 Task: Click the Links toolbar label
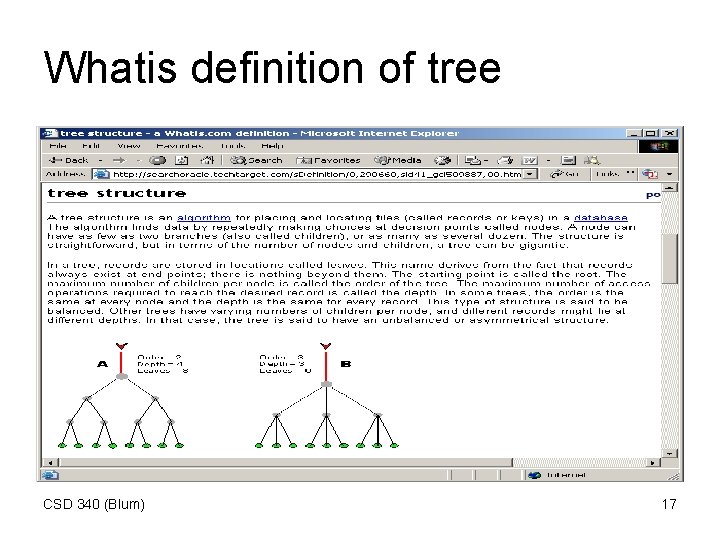click(608, 174)
